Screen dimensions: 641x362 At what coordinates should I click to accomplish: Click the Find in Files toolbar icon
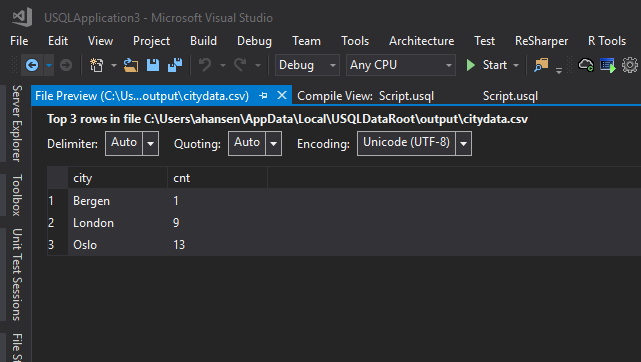[x=541, y=65]
